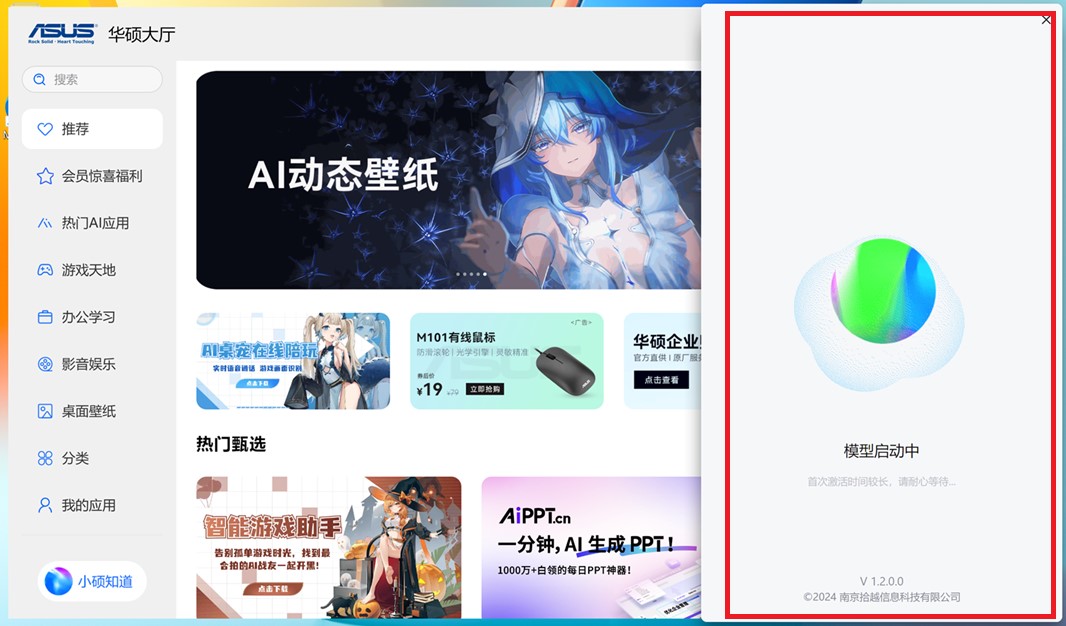Go to 办公学习 menu entry
This screenshot has height=626, width=1066.
92,317
